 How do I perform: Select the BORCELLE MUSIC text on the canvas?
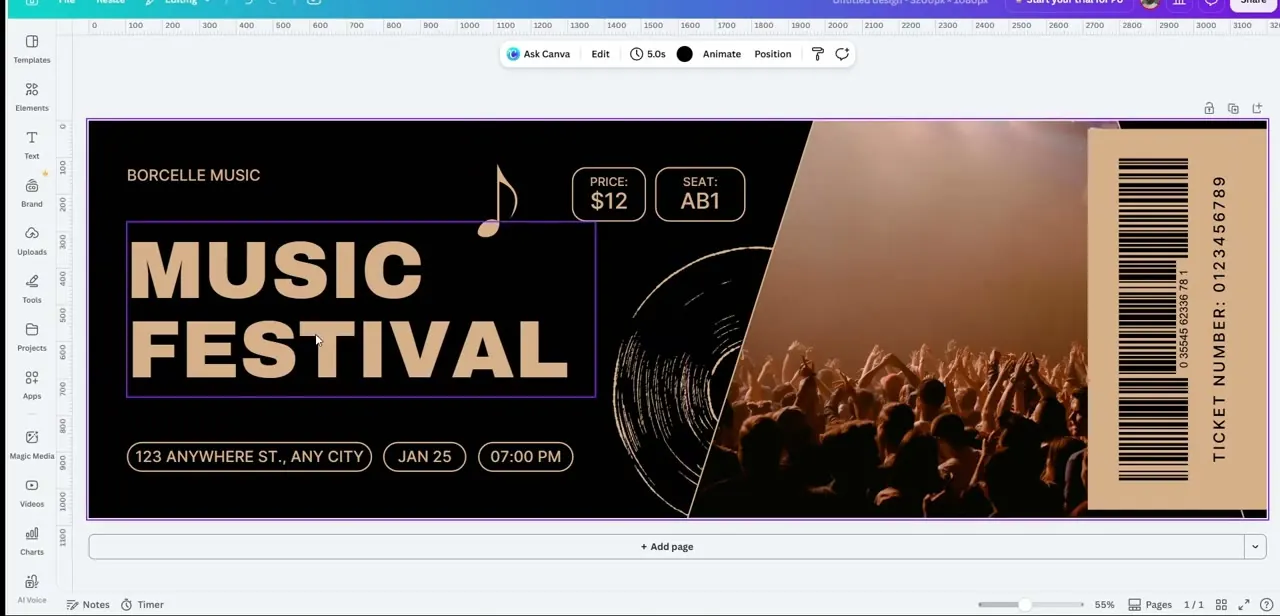pos(193,175)
